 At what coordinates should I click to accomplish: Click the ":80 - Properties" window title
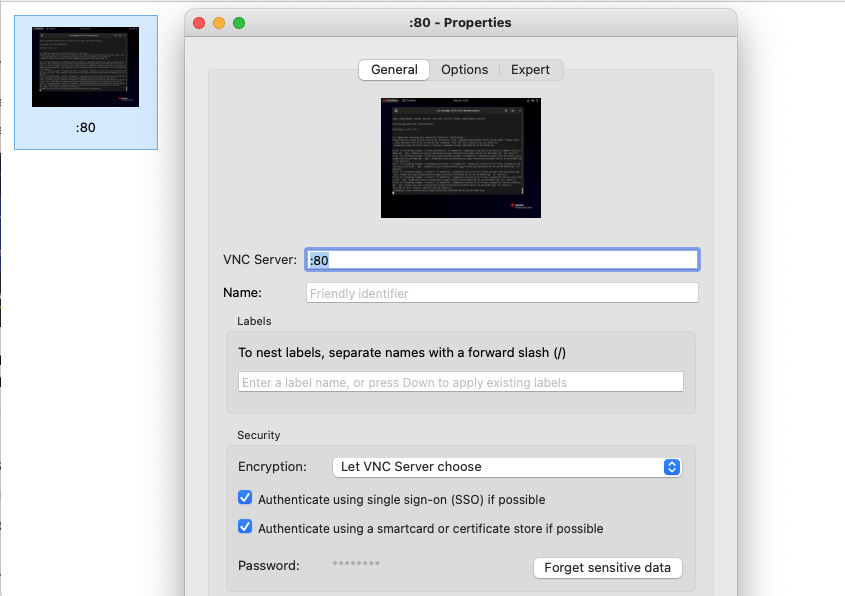coord(461,23)
